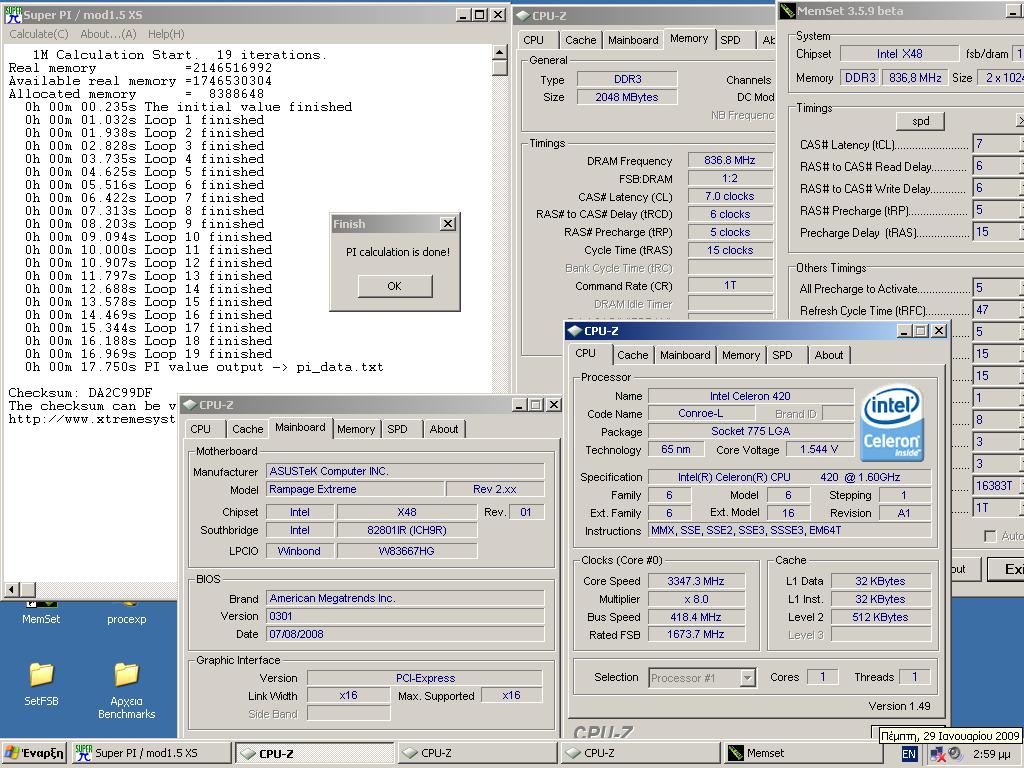
Task: Click the Memory Size value 2048 MBytes
Action: click(x=627, y=97)
